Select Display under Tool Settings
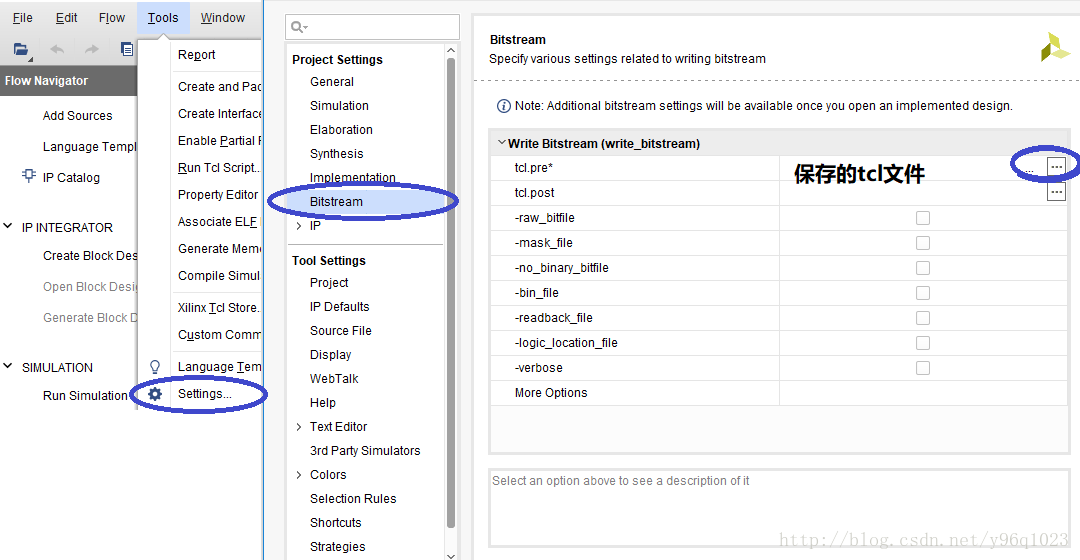The image size is (1080, 560). click(x=331, y=355)
